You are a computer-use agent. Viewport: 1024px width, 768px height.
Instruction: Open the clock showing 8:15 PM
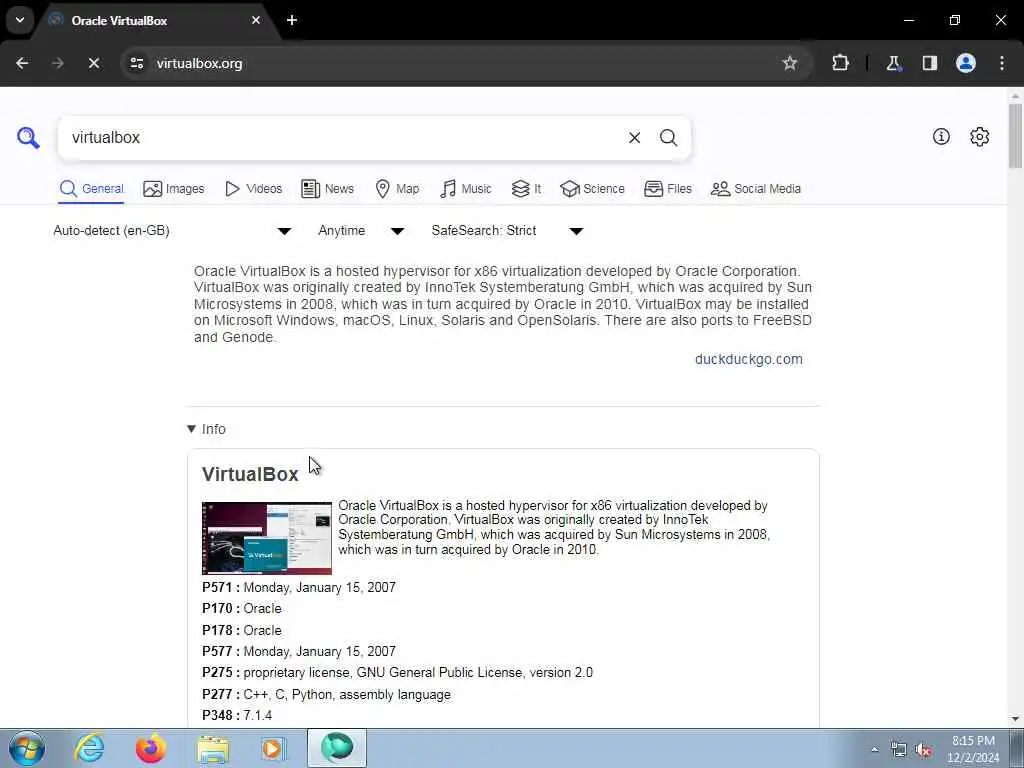tap(973, 748)
